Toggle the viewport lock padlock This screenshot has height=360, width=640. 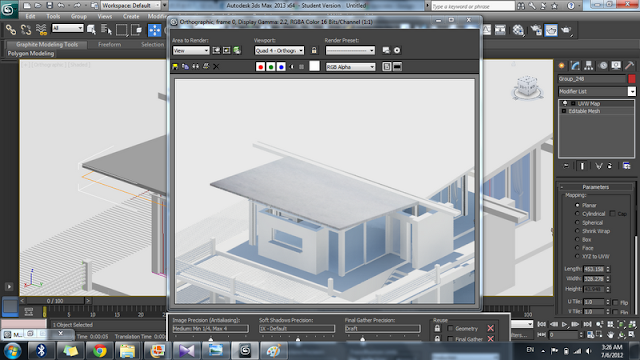(x=314, y=51)
